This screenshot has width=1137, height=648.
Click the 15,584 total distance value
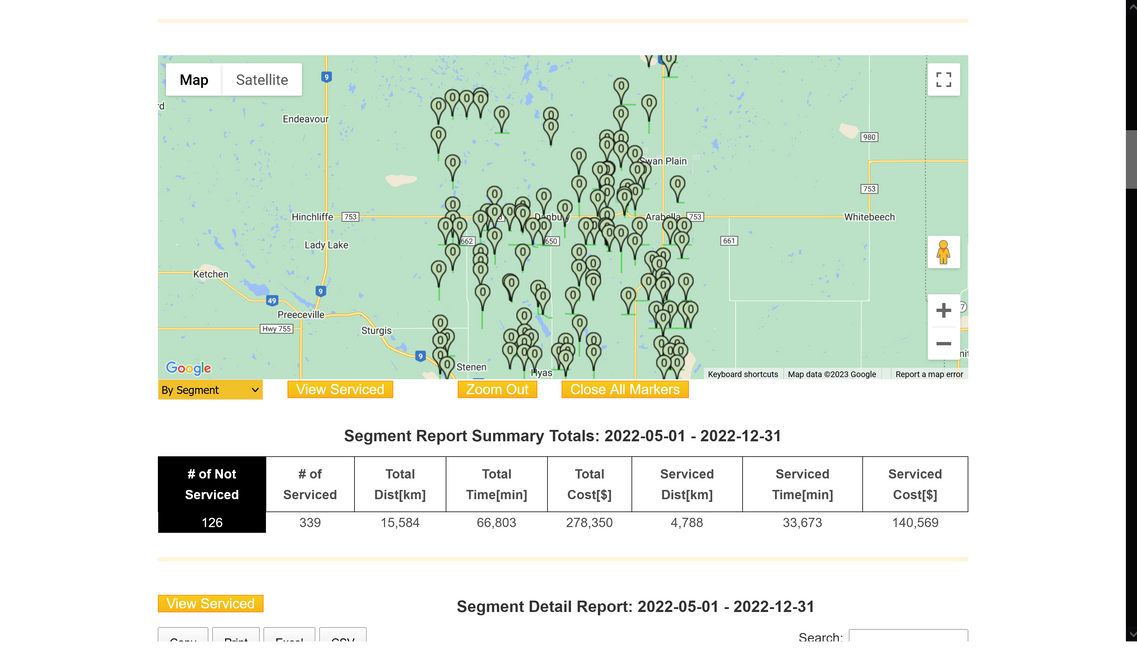click(400, 523)
